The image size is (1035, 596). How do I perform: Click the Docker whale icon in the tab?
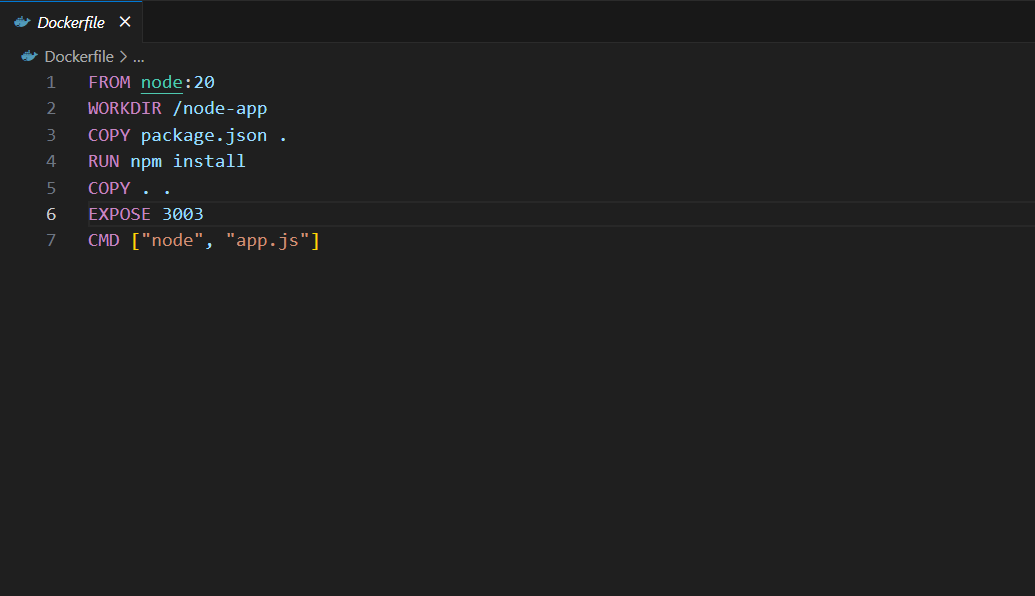coord(22,22)
